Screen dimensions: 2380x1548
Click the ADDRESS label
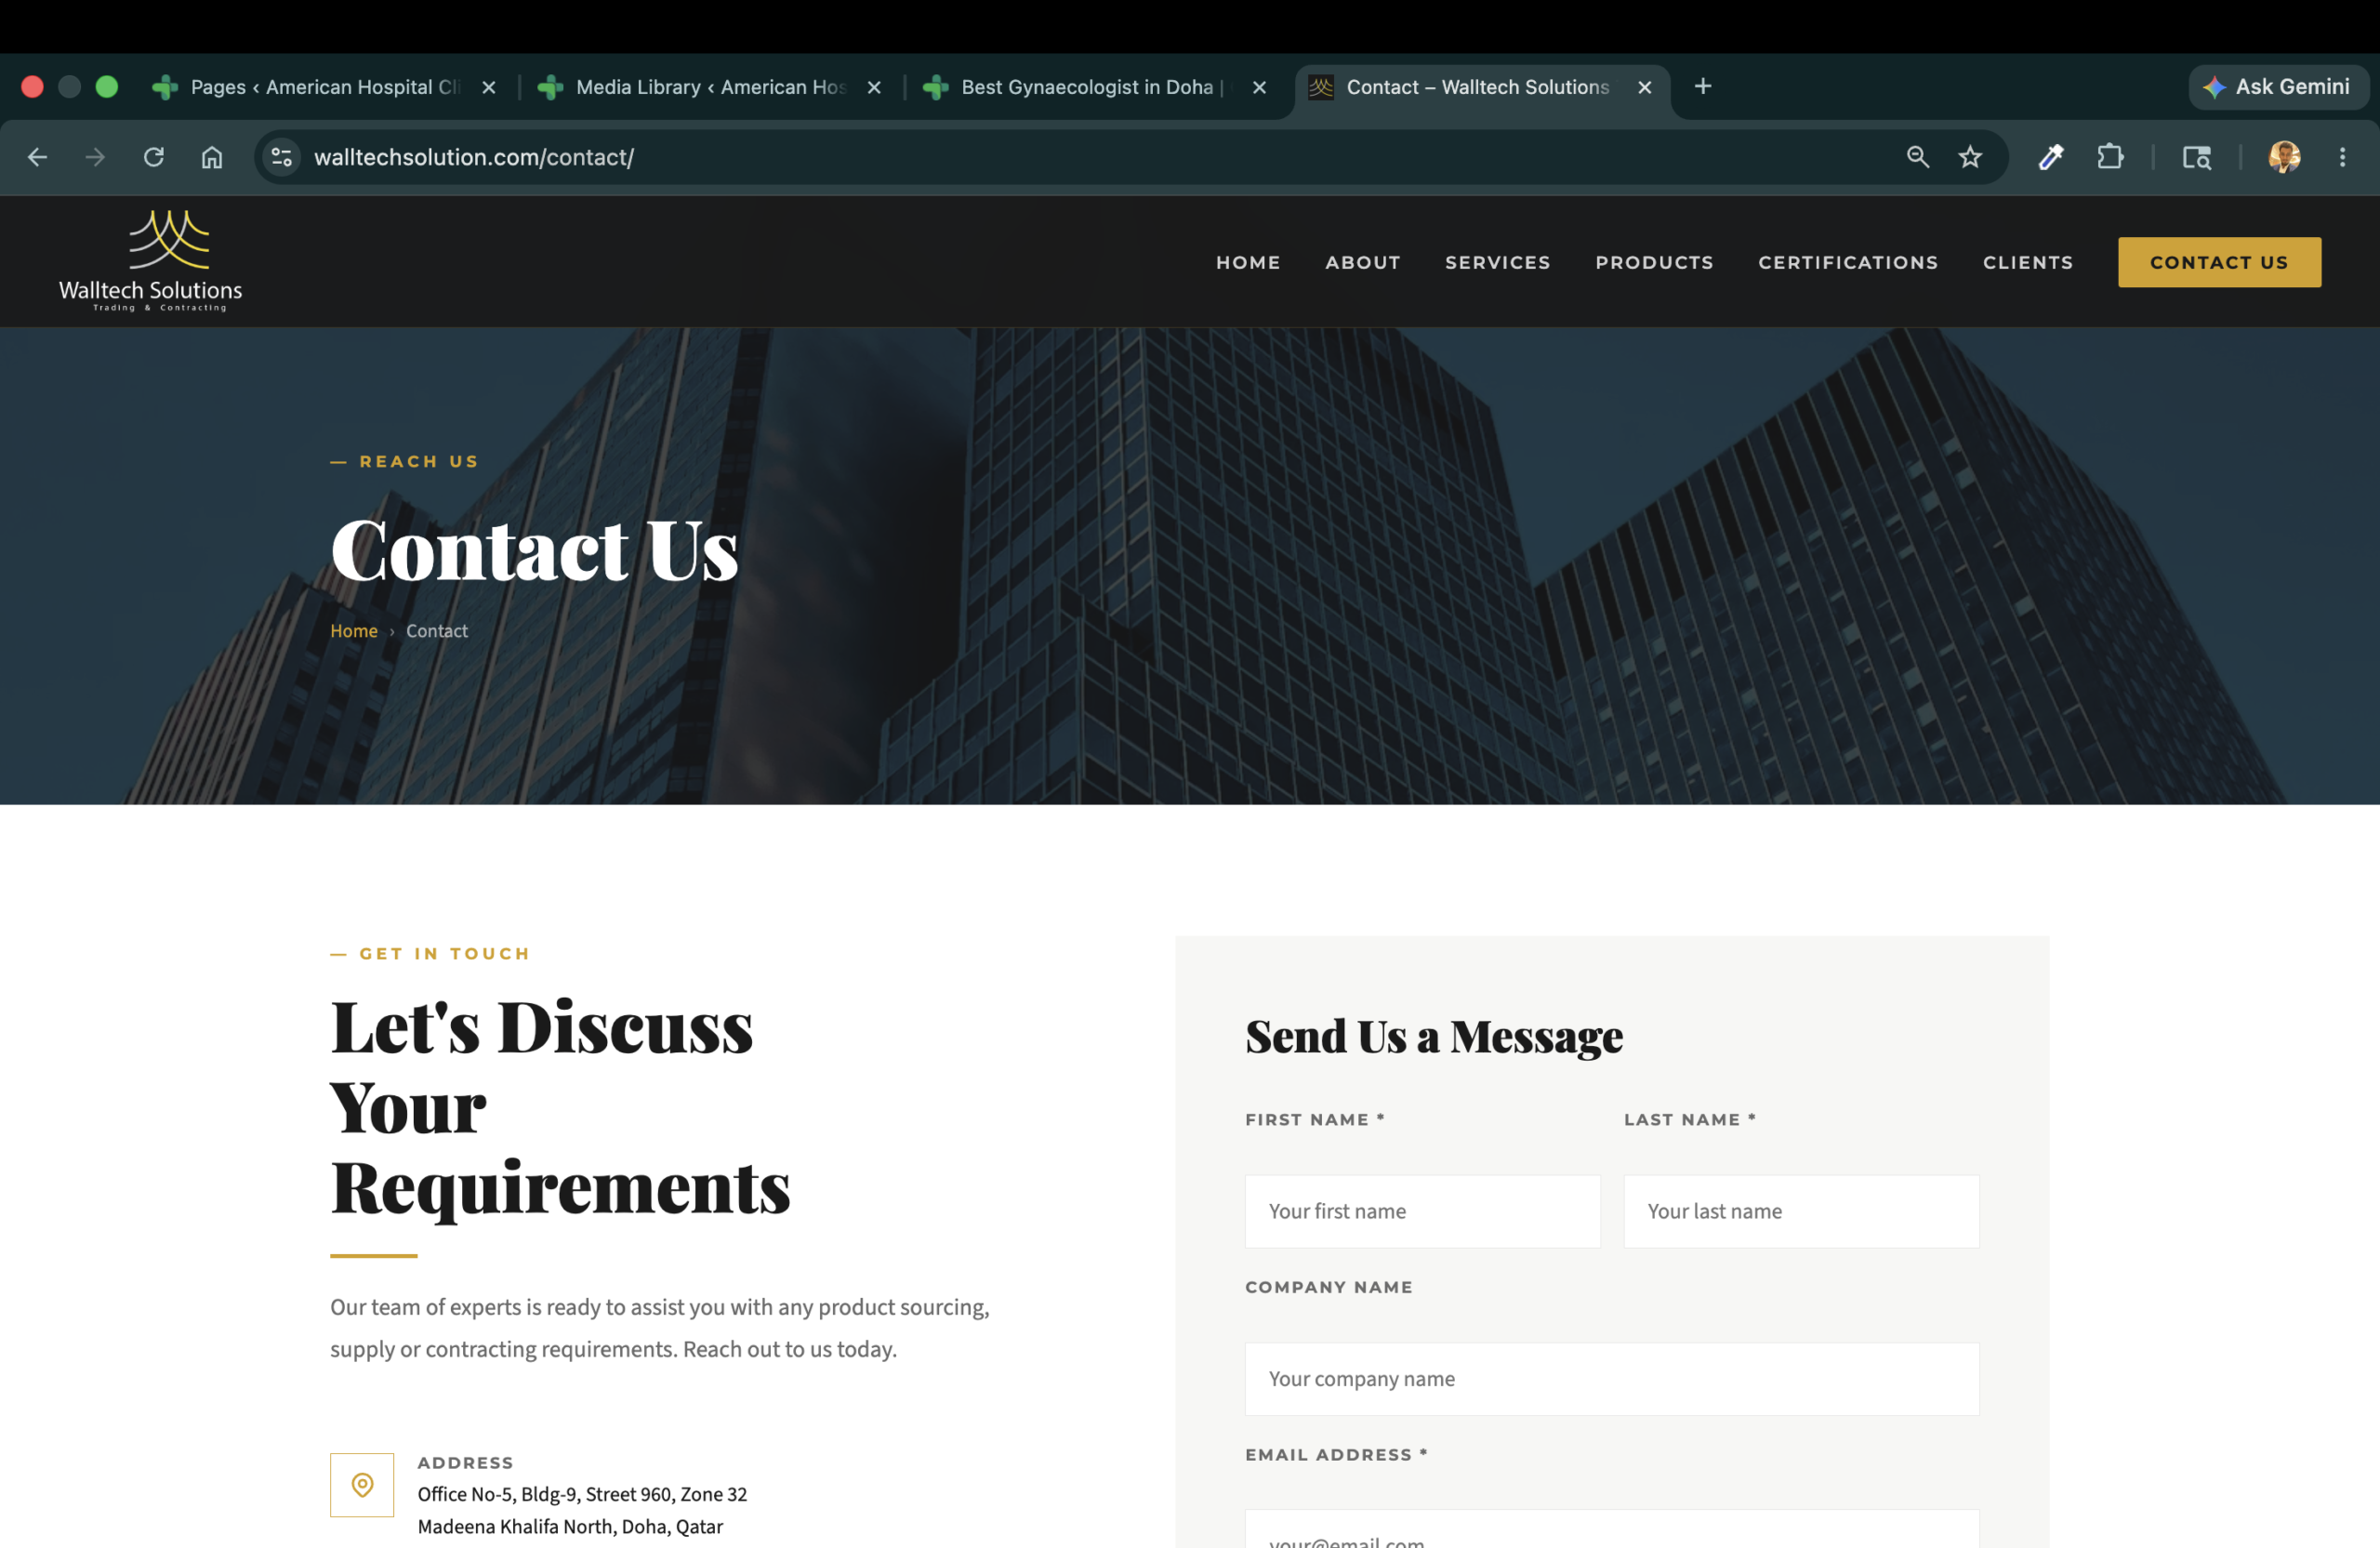click(465, 1462)
